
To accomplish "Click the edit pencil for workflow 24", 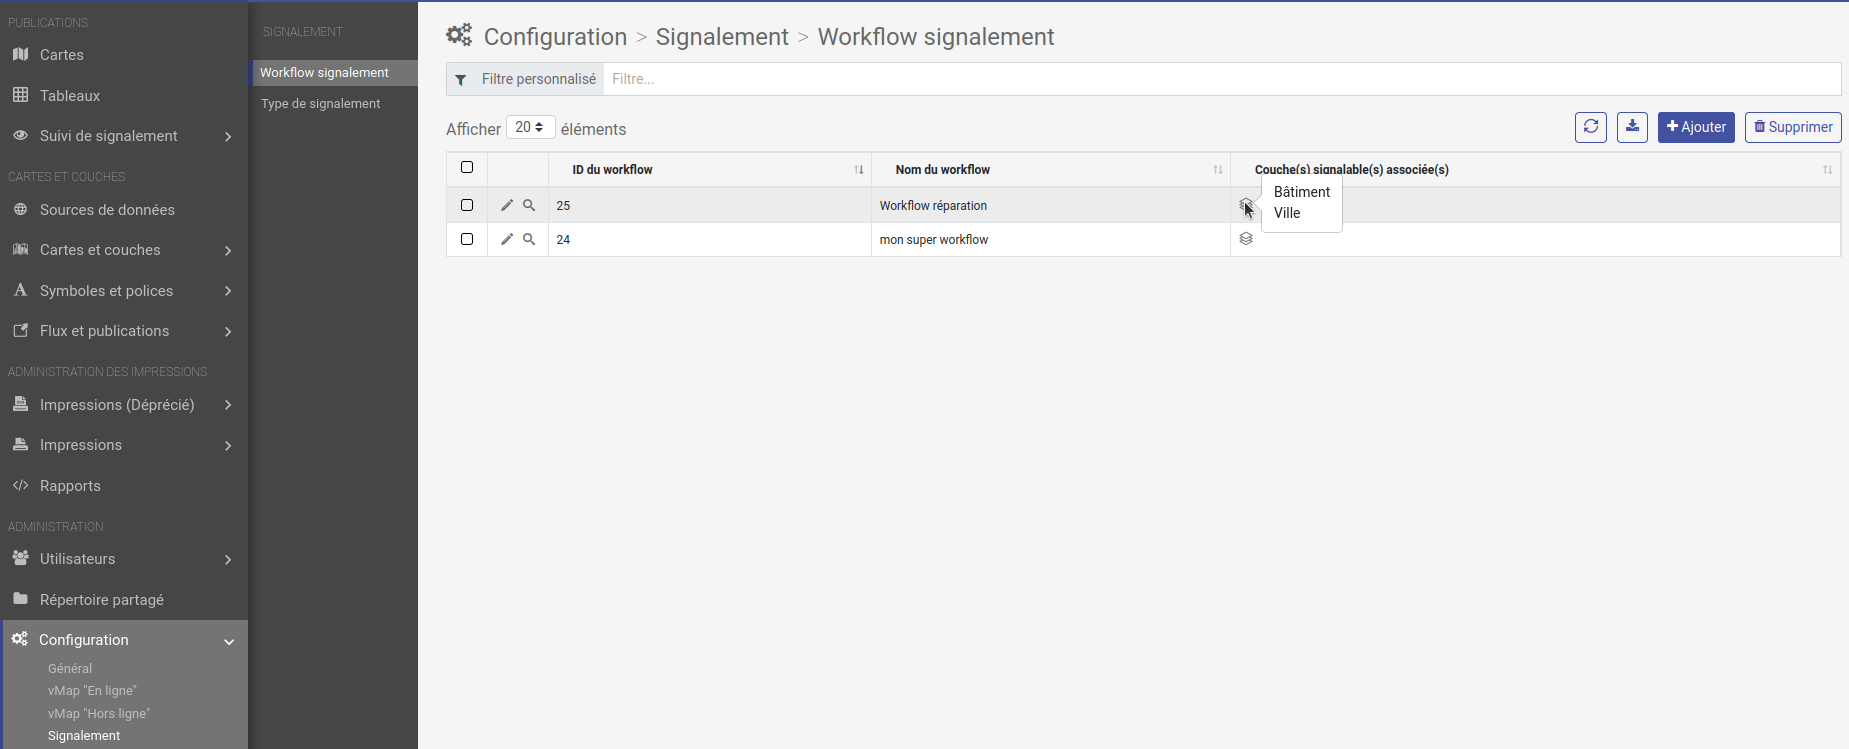I will [507, 239].
